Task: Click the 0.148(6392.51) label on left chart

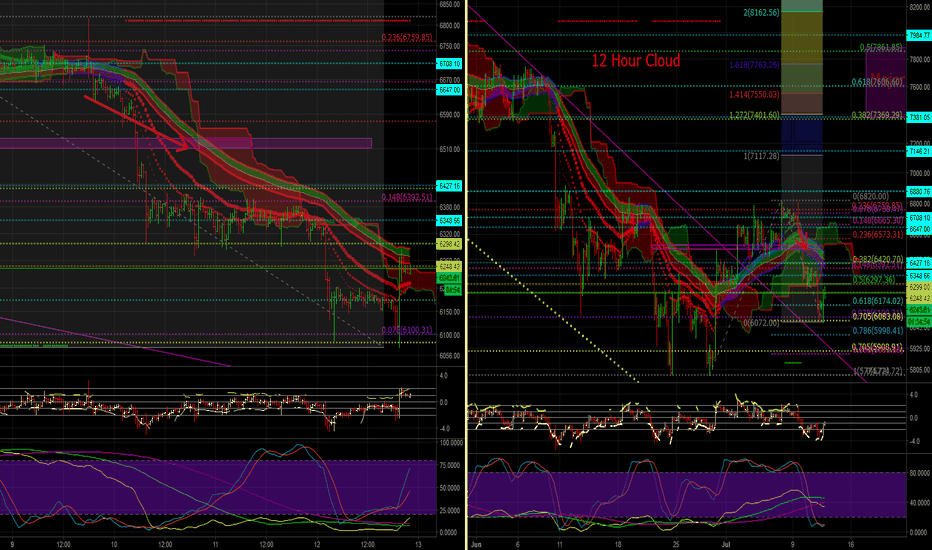Action: [x=407, y=197]
